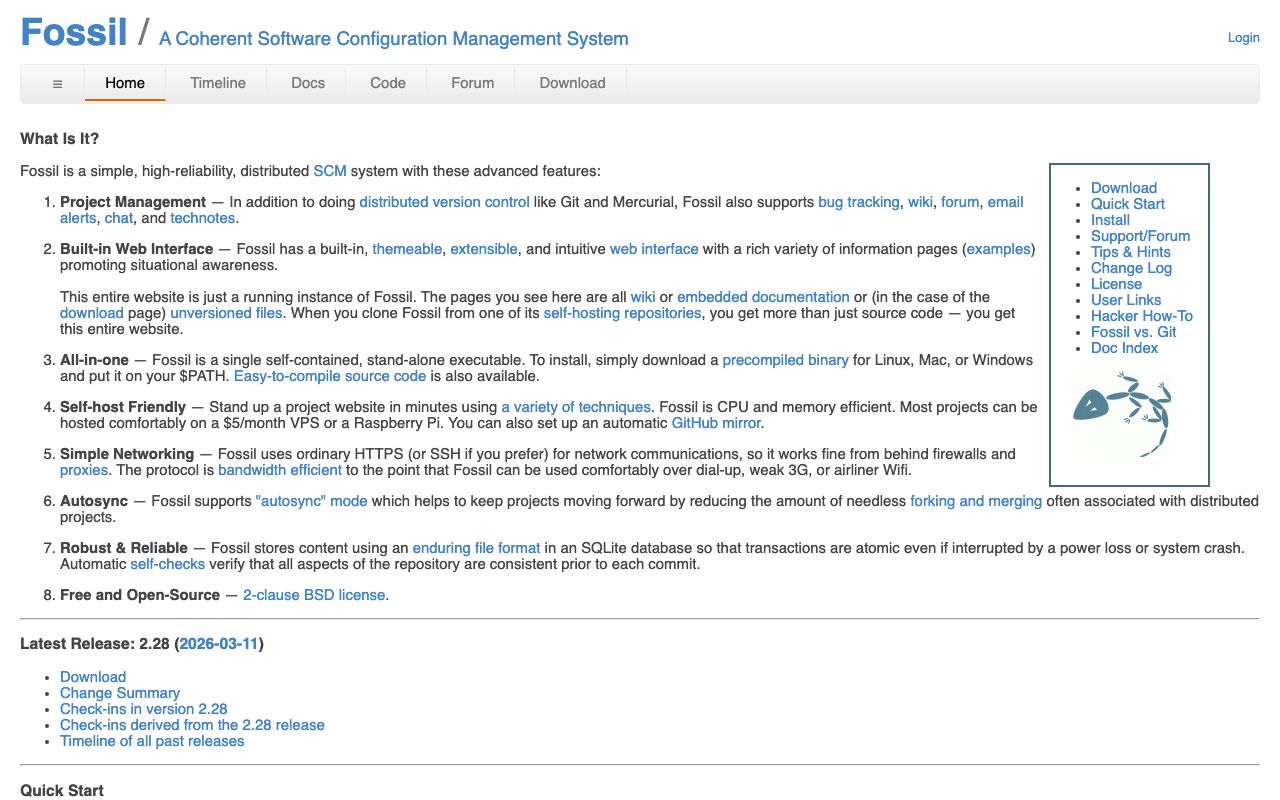Screen dimensions: 1280x800
Task: Open the '2-clause BSD license' link
Action: [314, 595]
